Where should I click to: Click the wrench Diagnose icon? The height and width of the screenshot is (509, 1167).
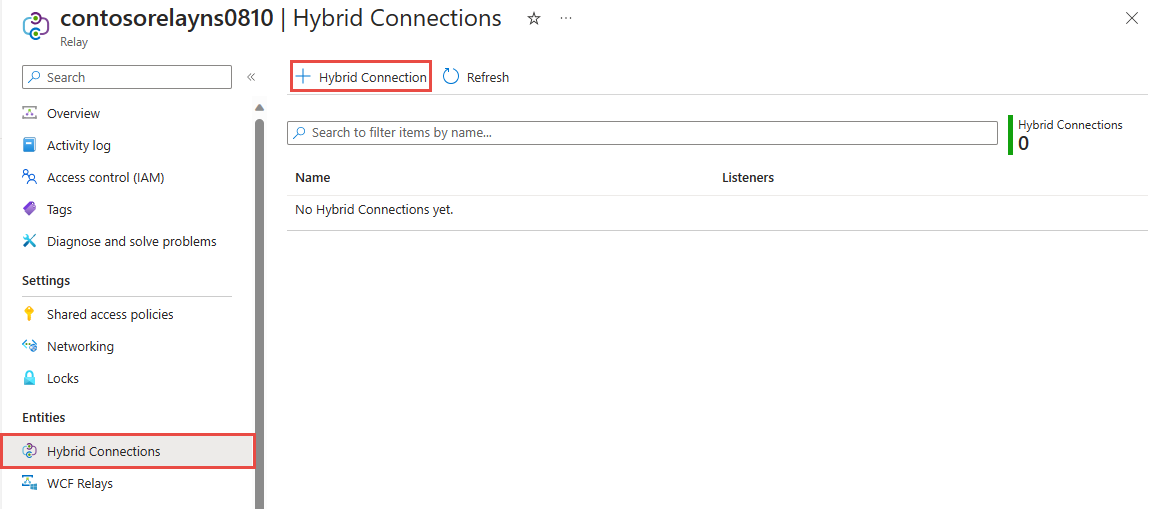click(30, 241)
